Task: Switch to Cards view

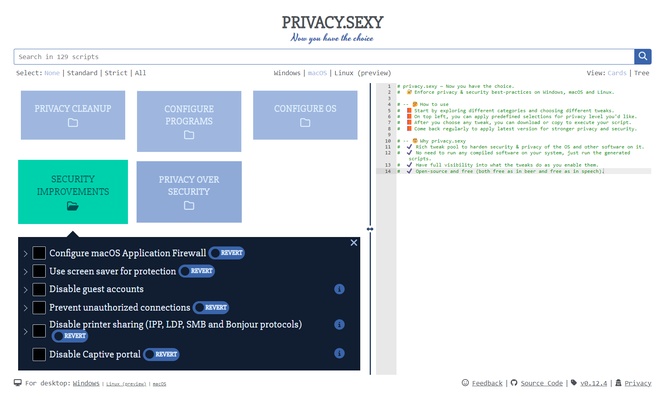Action: click(617, 73)
